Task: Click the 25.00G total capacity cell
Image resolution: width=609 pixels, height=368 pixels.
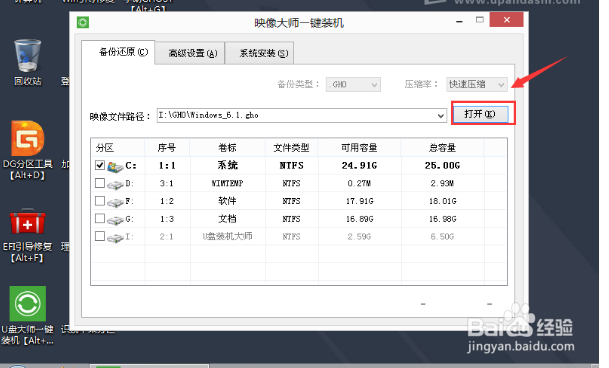Action: [x=442, y=166]
